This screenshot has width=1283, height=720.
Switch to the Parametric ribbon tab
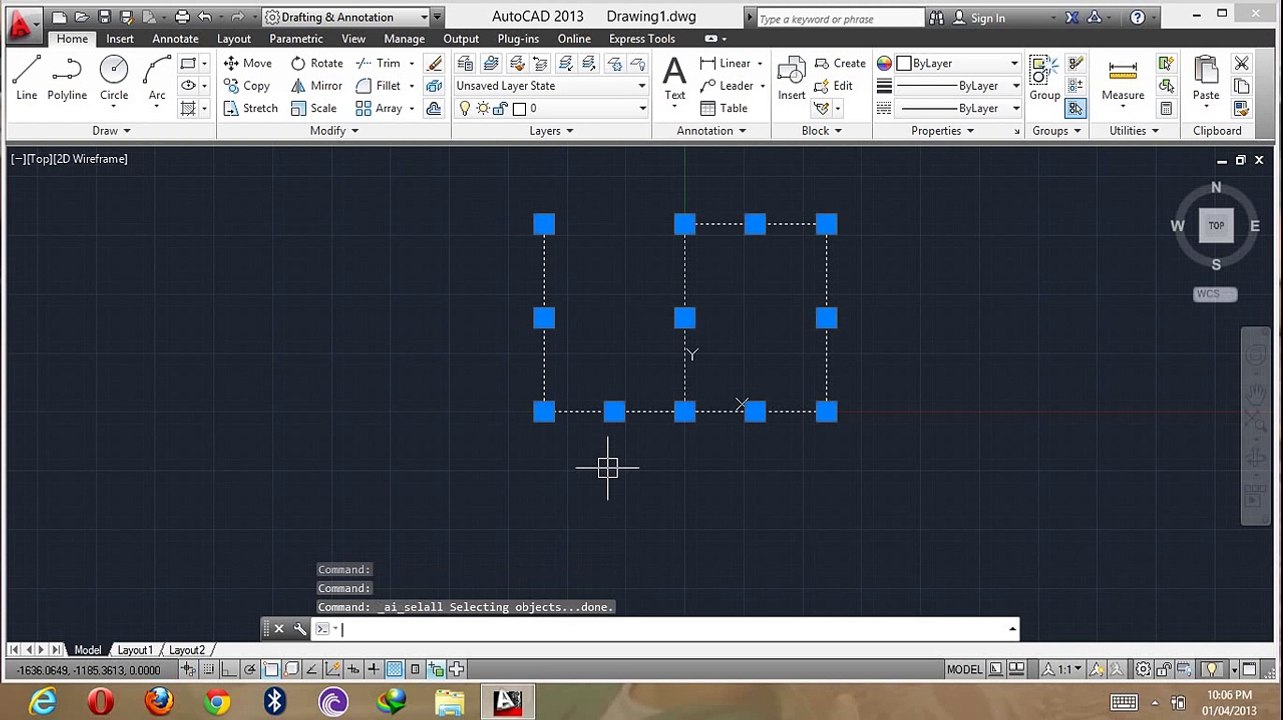tap(296, 39)
